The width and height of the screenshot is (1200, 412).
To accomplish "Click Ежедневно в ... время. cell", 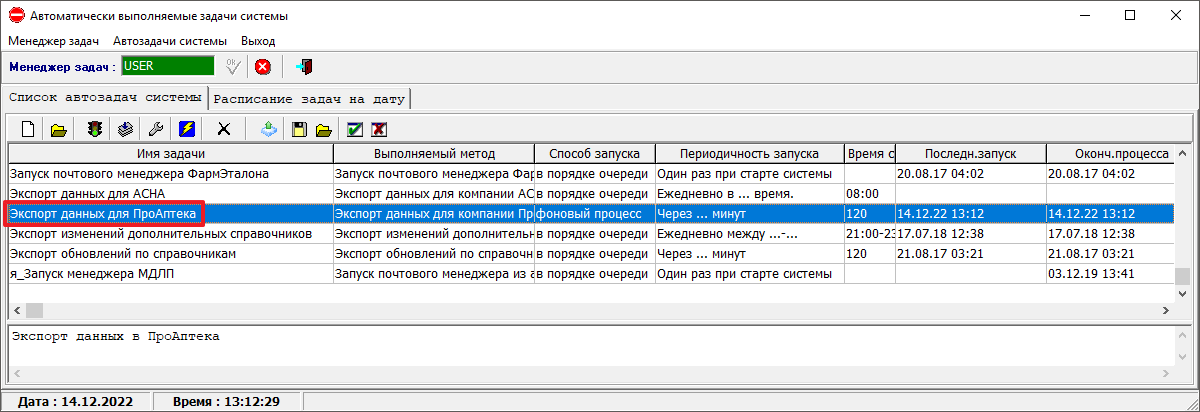I will [749, 193].
